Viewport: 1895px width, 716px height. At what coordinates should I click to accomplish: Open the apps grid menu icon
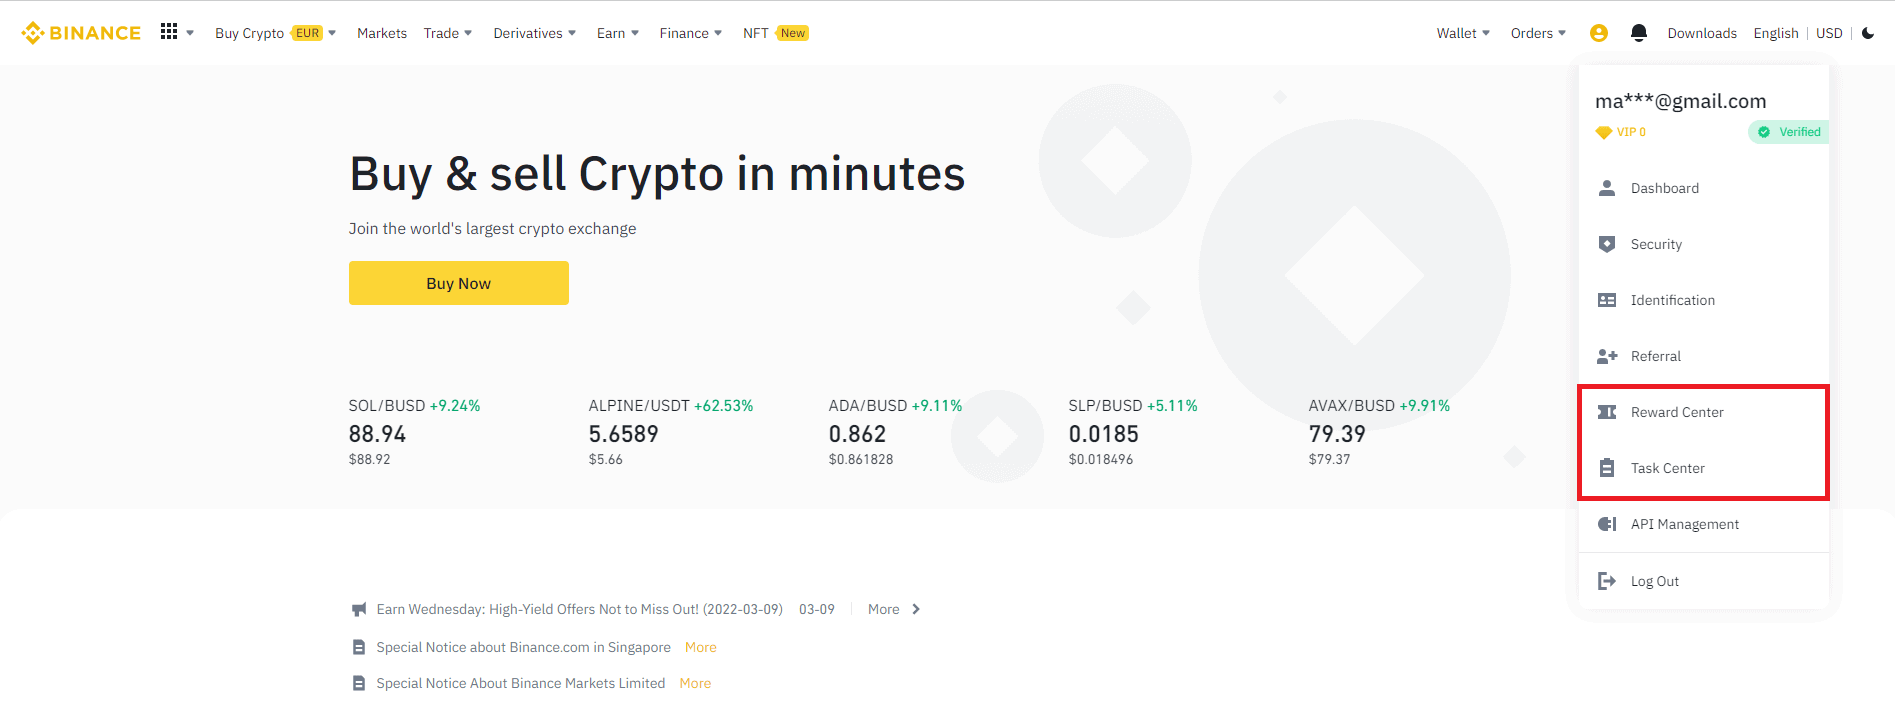169,32
